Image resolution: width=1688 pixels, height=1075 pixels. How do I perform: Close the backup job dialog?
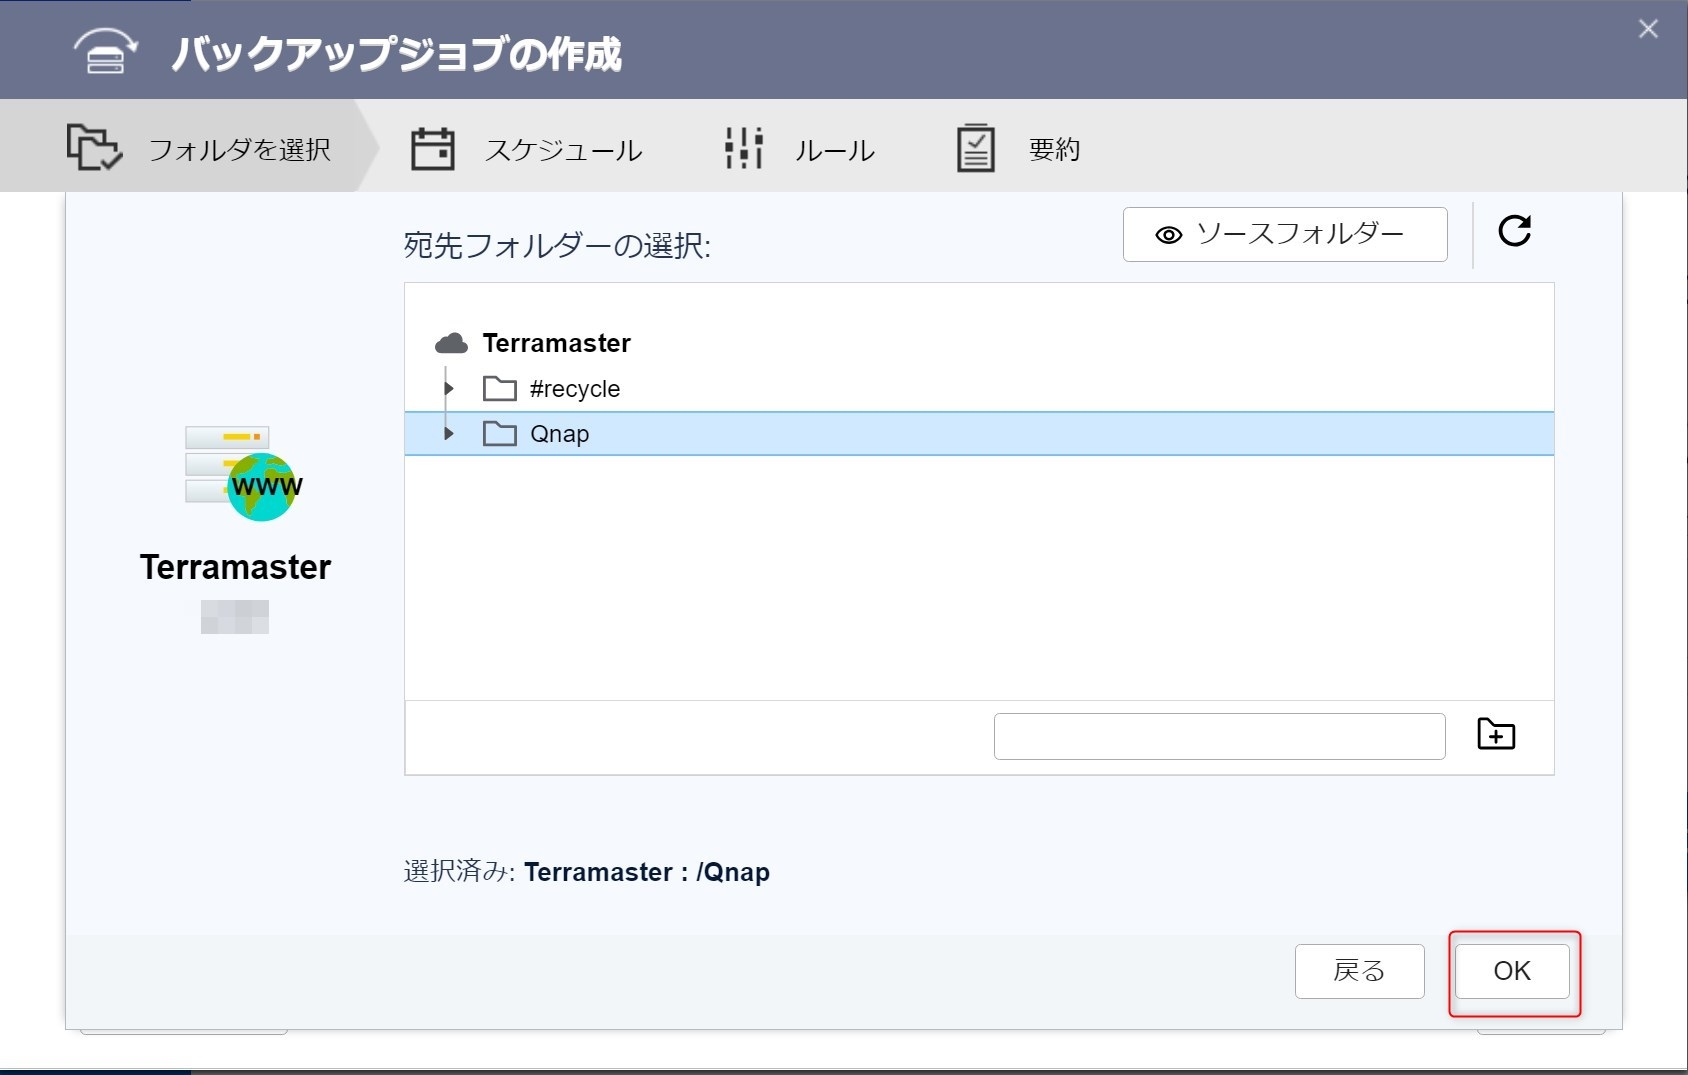[x=1648, y=29]
